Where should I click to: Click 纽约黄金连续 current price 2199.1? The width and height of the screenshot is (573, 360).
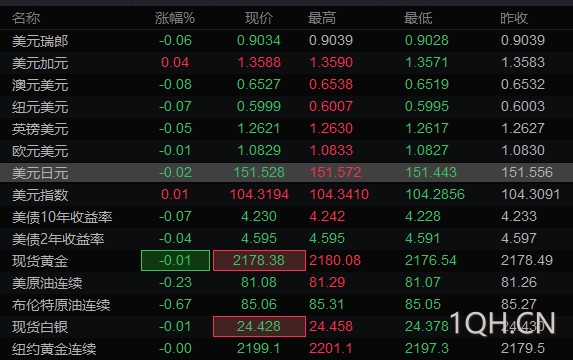coord(259,348)
